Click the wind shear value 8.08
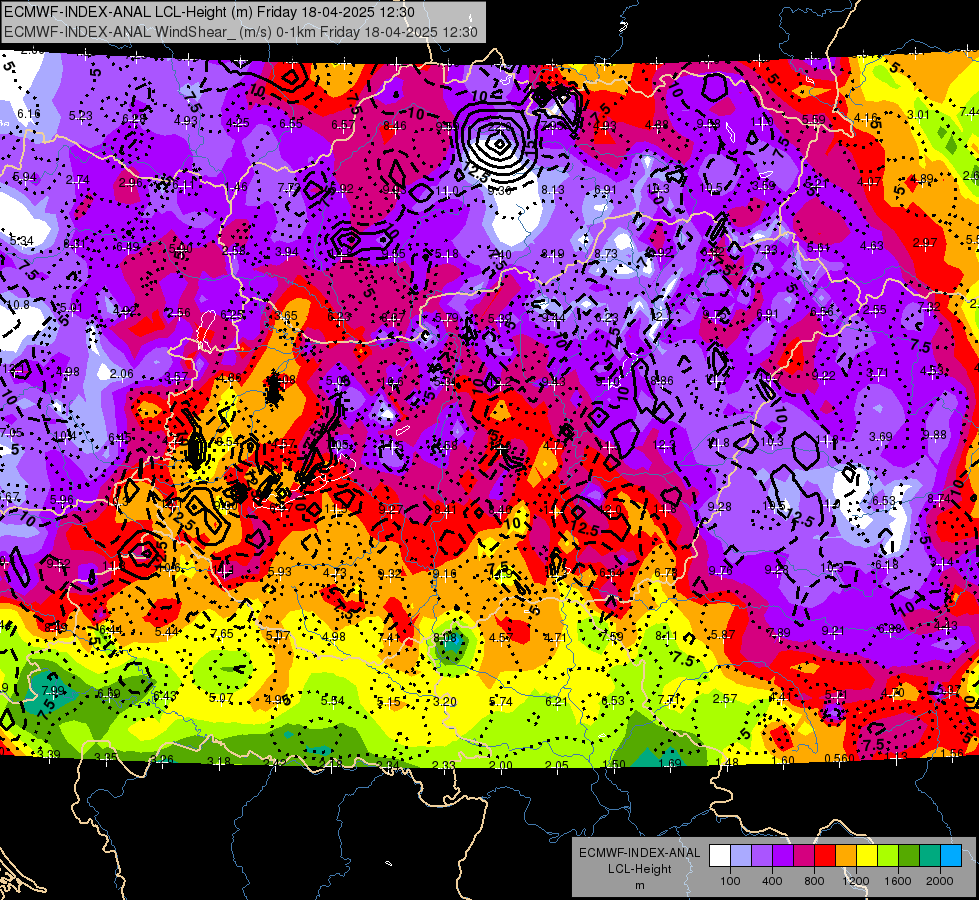 [x=445, y=637]
